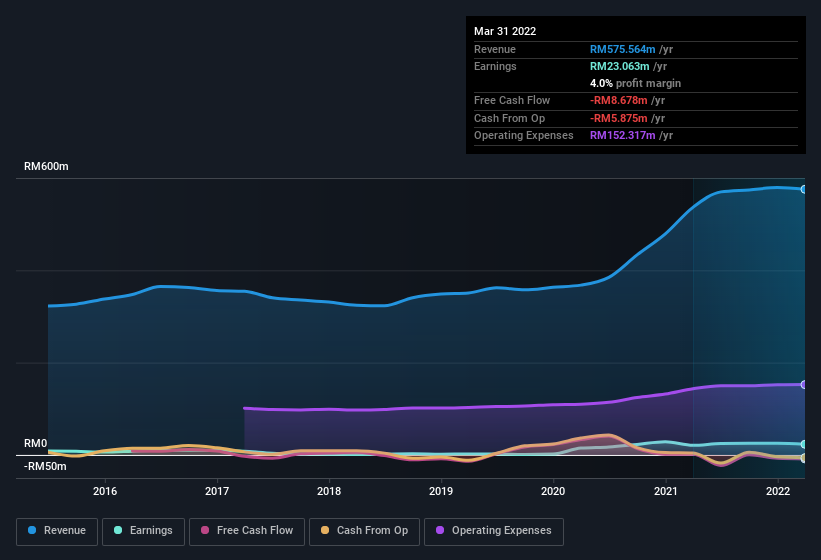Toggle the Revenue legend button
Viewport: 821px width, 560px height.
coord(57,531)
